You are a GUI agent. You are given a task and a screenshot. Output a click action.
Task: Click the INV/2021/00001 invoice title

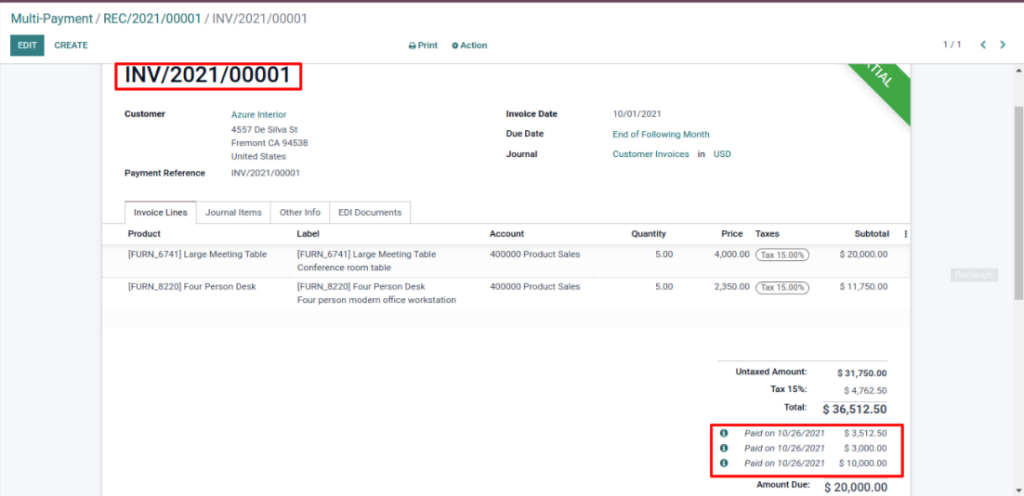point(208,76)
